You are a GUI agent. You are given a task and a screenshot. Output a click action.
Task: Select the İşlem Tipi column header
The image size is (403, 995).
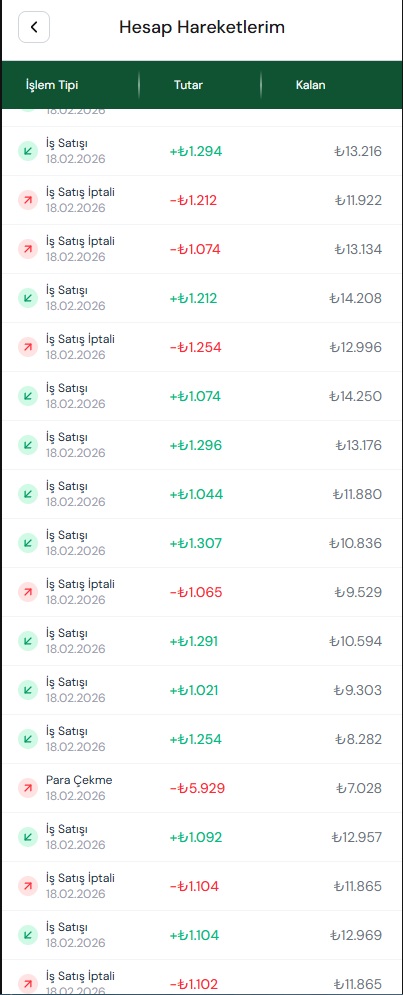coord(52,85)
